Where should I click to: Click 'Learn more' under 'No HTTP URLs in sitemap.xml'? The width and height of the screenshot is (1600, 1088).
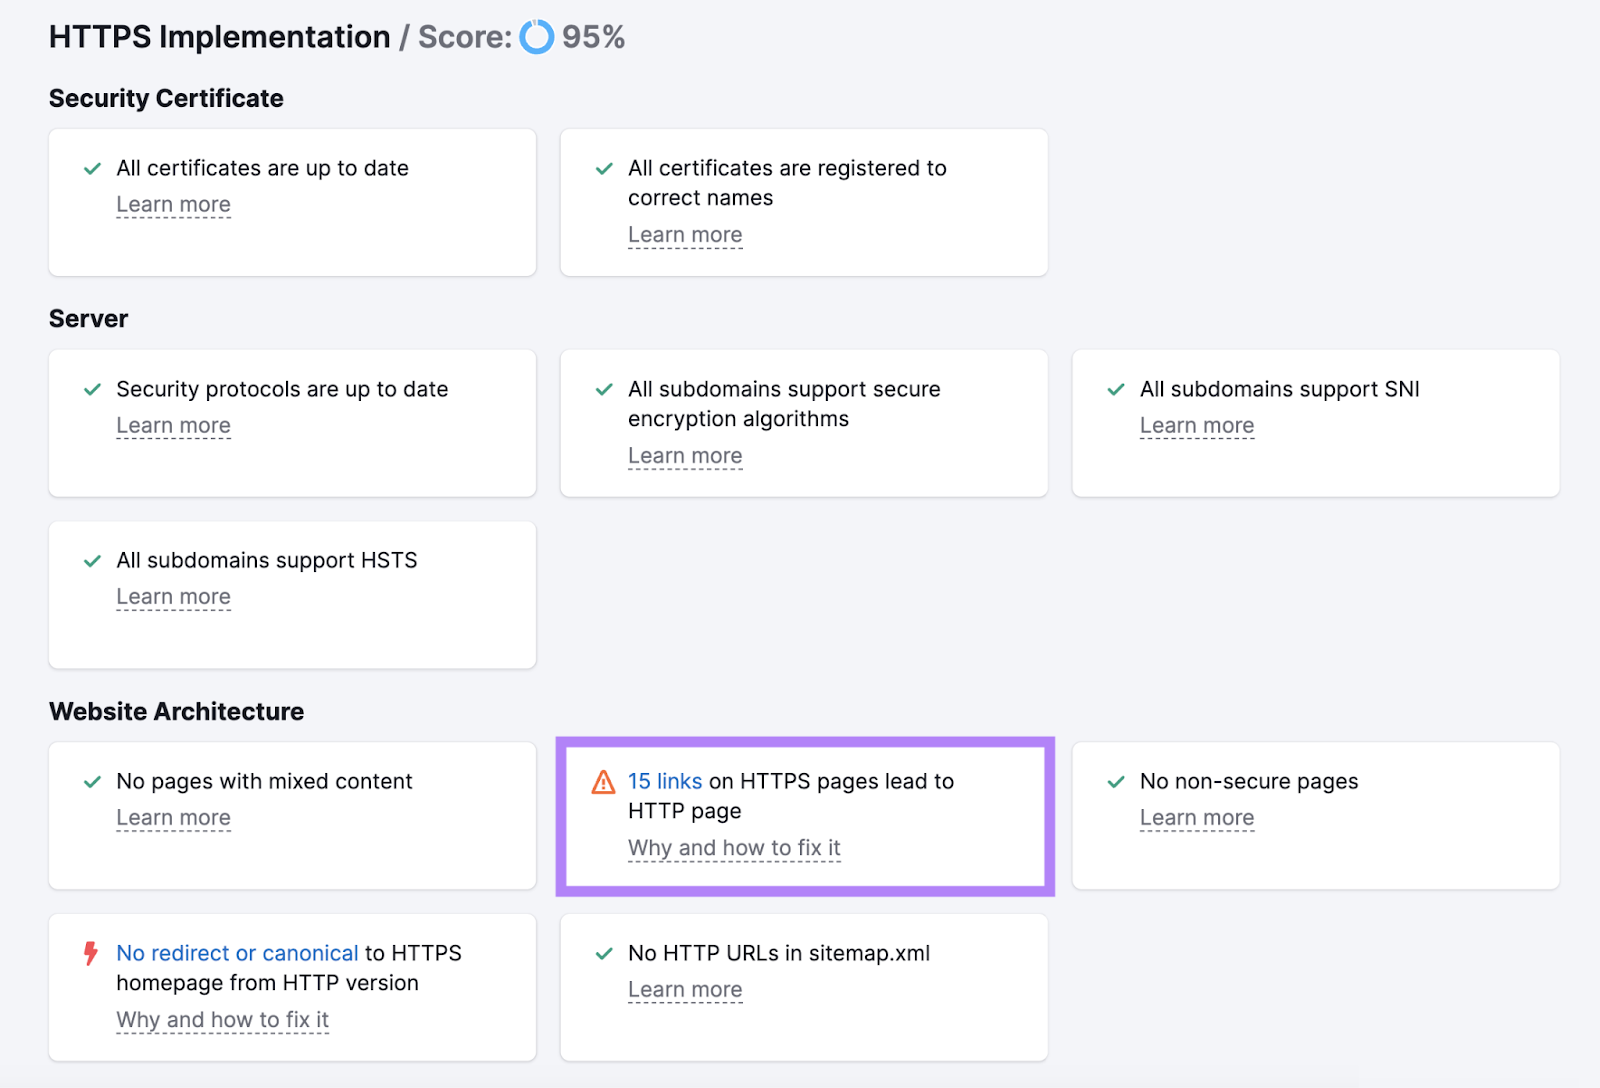(685, 989)
